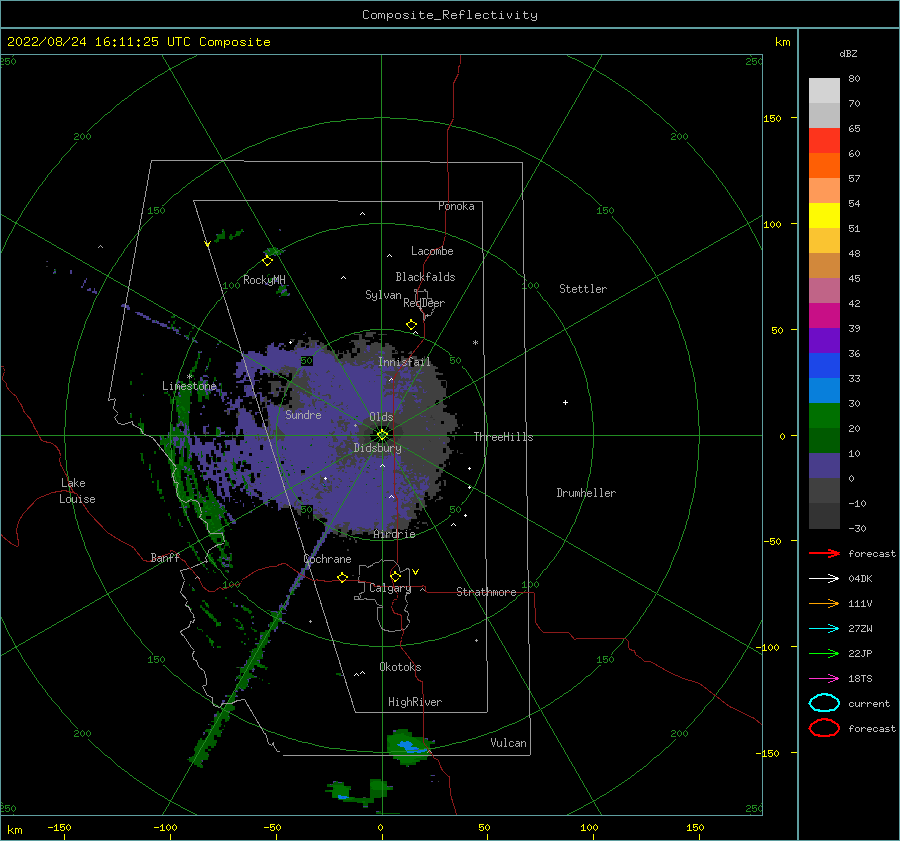Select the cyan 27ZW arrow icon
The height and width of the screenshot is (841, 900).
[x=824, y=629]
